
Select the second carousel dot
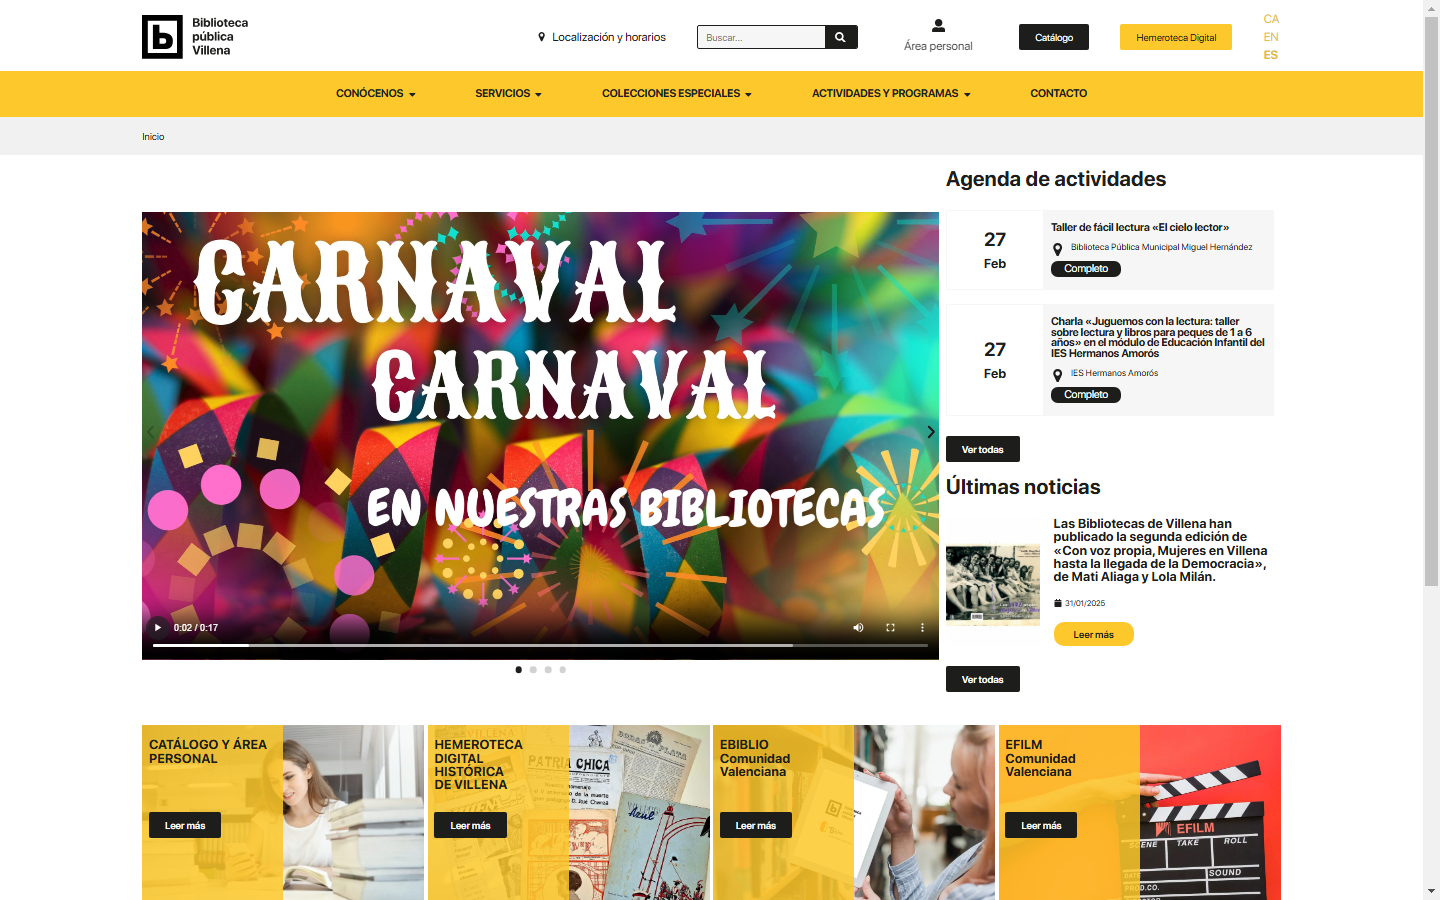(x=533, y=670)
